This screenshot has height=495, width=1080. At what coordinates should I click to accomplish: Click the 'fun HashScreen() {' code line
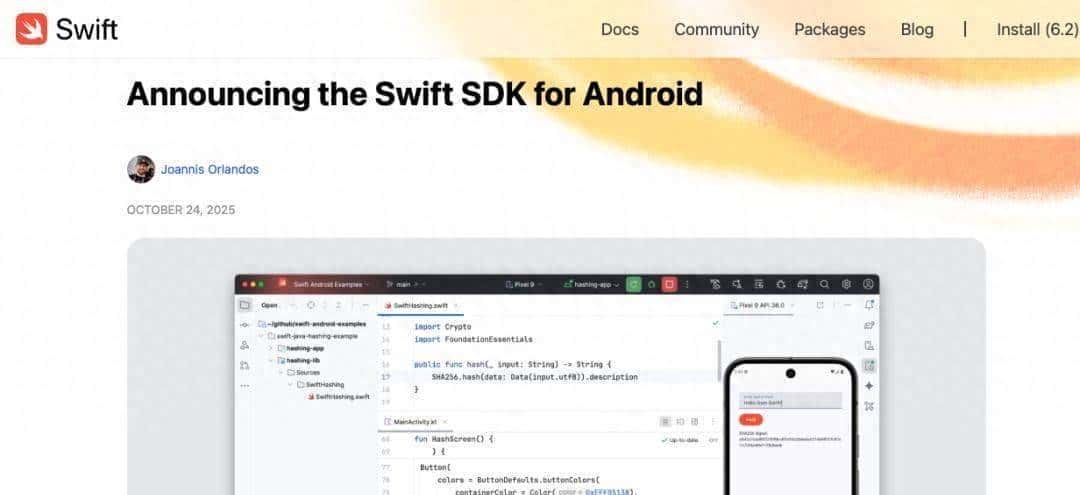(x=454, y=439)
